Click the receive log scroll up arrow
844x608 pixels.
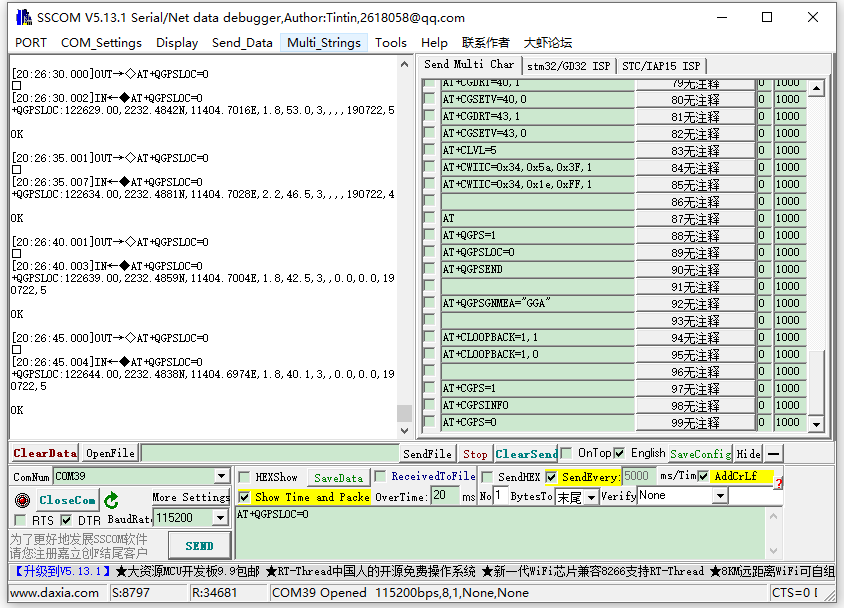coord(405,65)
